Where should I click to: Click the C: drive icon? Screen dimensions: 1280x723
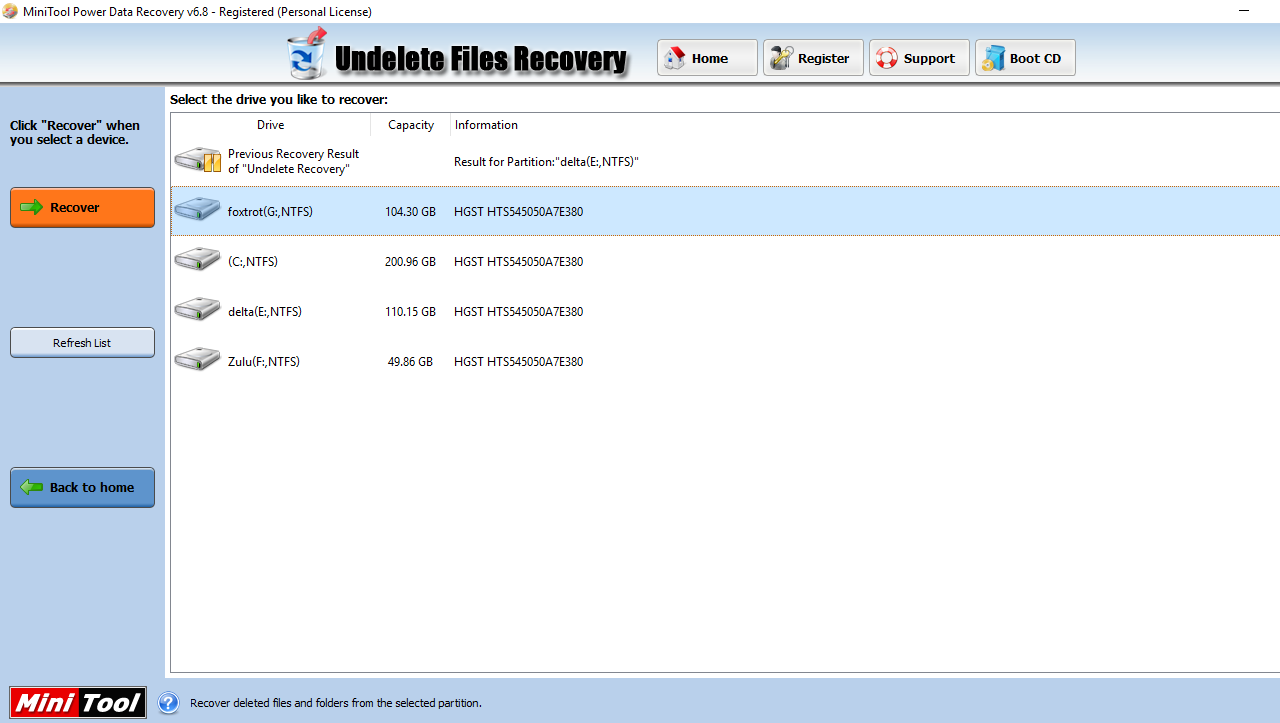pyautogui.click(x=197, y=260)
